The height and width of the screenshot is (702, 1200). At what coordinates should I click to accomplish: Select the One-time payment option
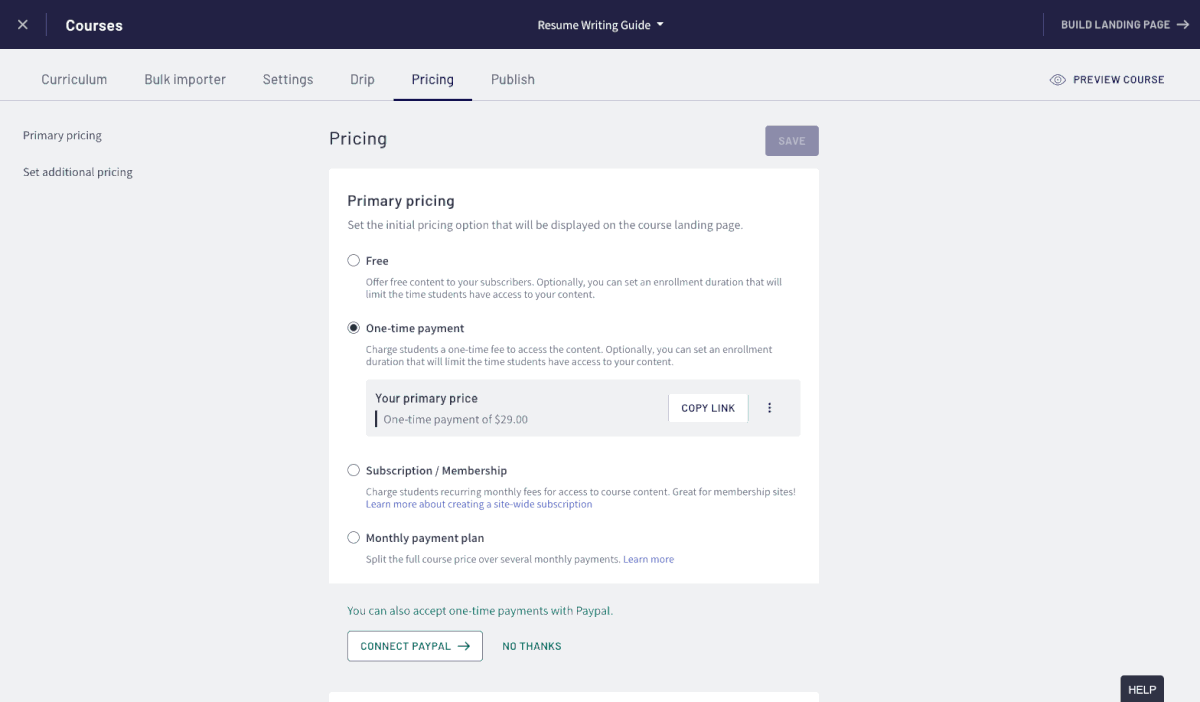[x=353, y=328]
